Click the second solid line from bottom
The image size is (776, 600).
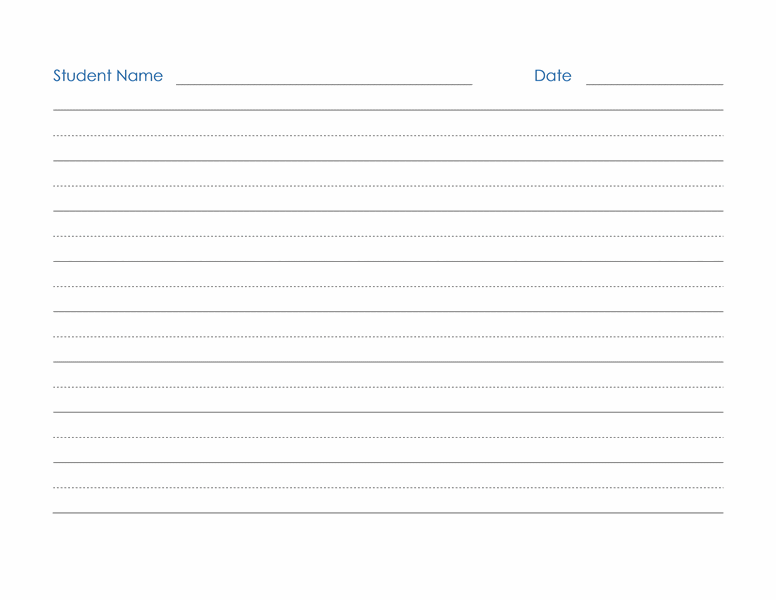click(x=388, y=462)
